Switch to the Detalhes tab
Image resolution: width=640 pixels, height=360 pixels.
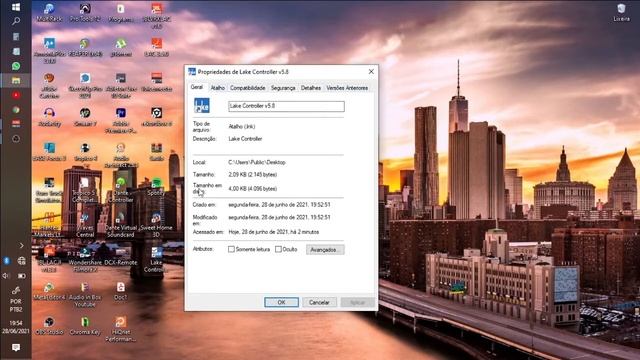[311, 88]
